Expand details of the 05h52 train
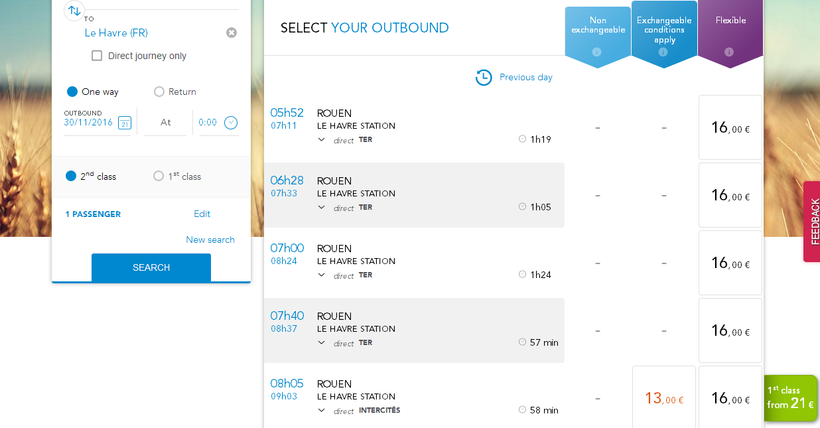Viewport: 820px width, 428px height. 322,140
